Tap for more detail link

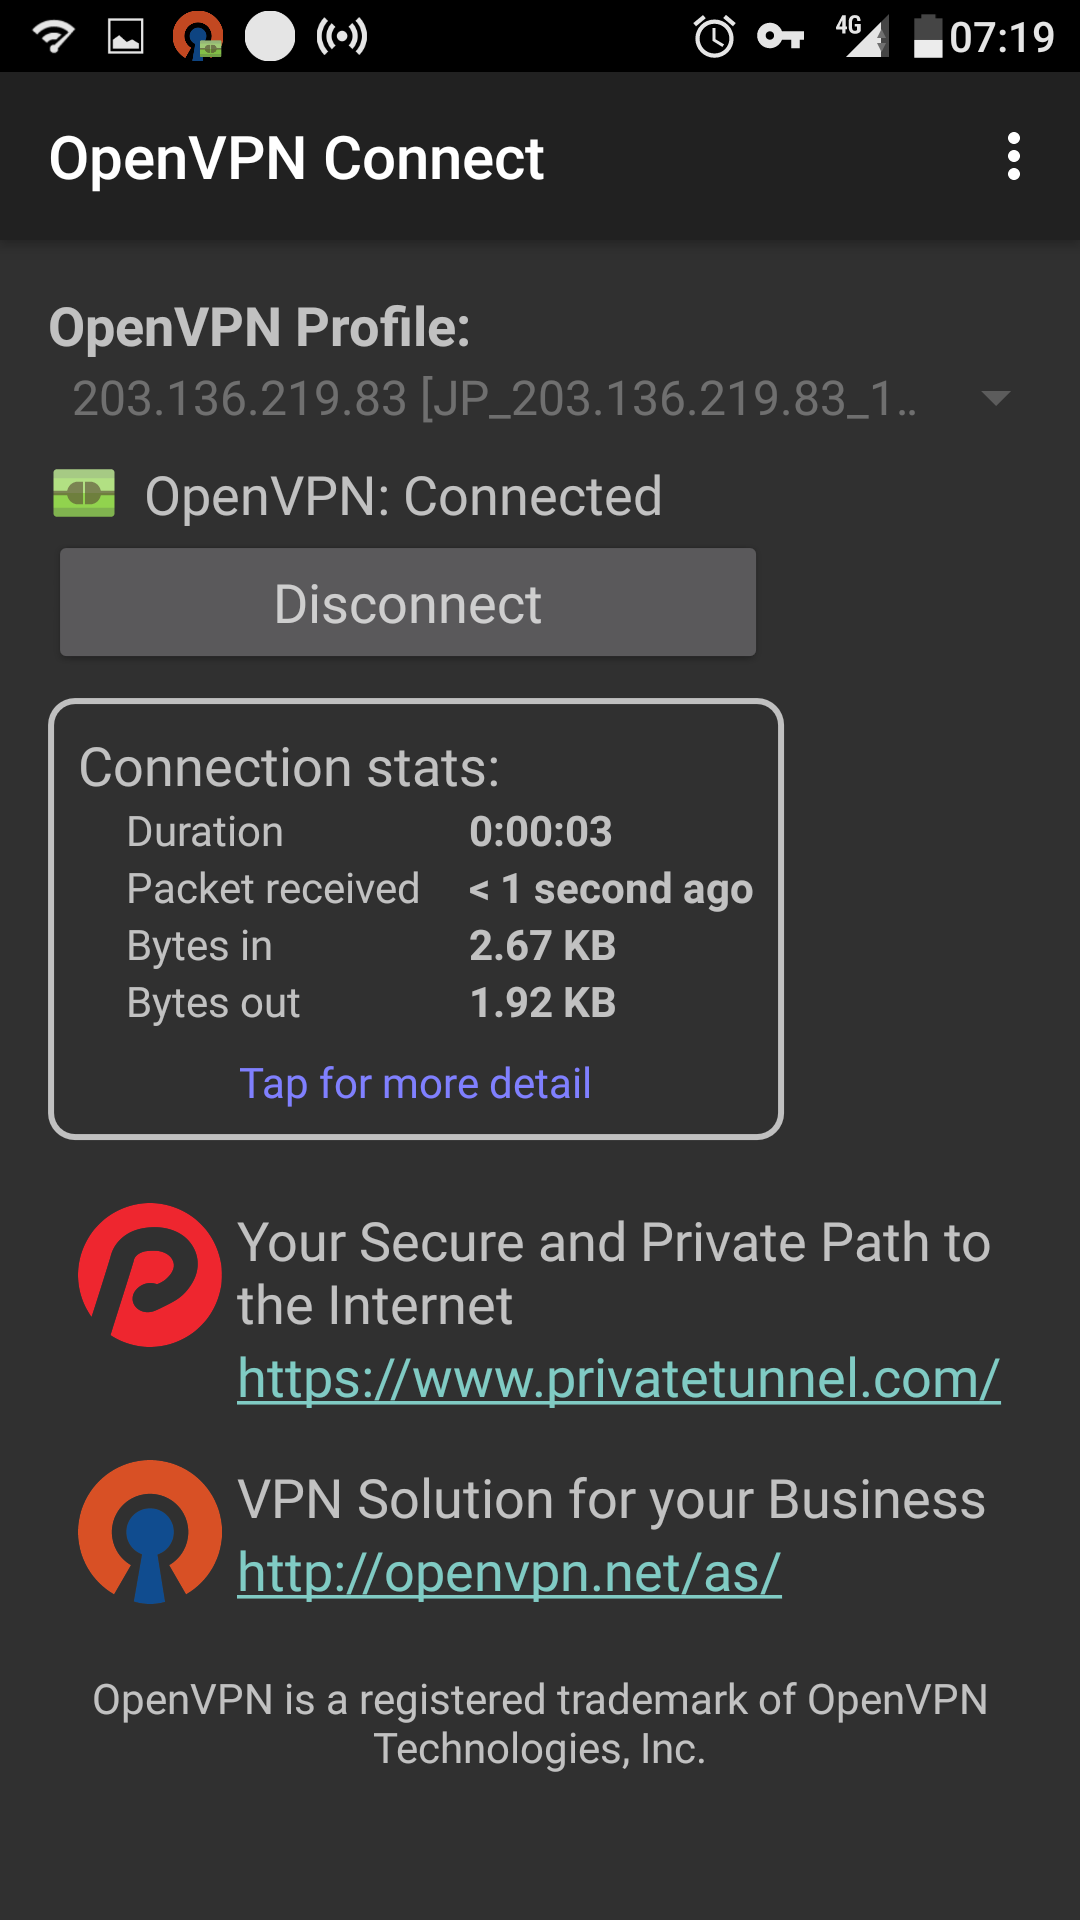(415, 1084)
